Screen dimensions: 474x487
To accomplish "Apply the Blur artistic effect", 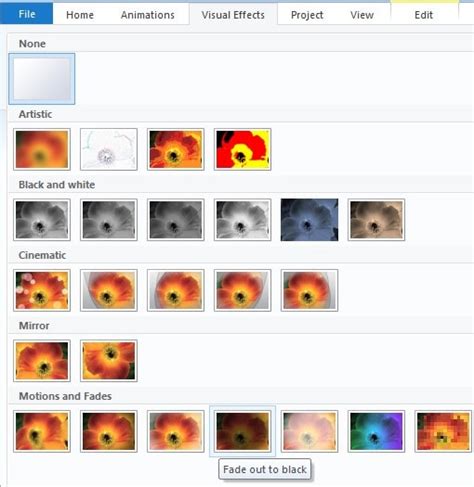I will [42, 149].
